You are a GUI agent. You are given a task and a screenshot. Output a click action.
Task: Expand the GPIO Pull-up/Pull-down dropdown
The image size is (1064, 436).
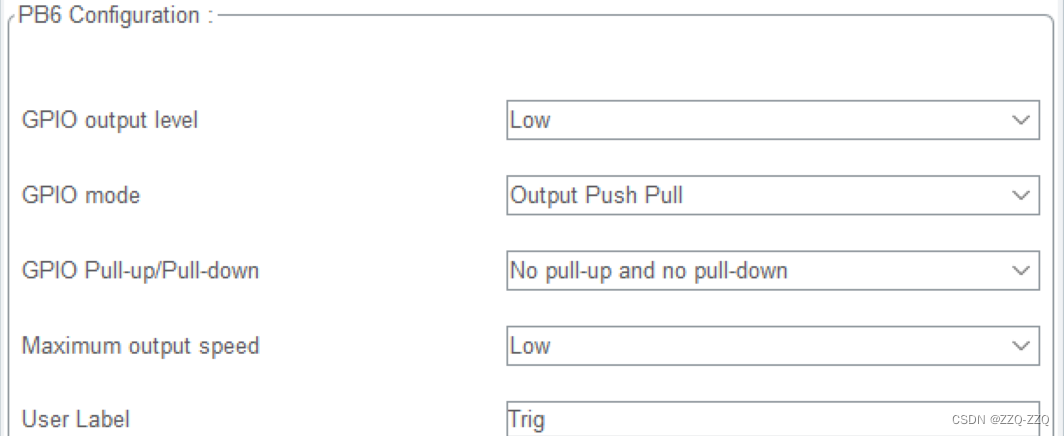click(773, 271)
